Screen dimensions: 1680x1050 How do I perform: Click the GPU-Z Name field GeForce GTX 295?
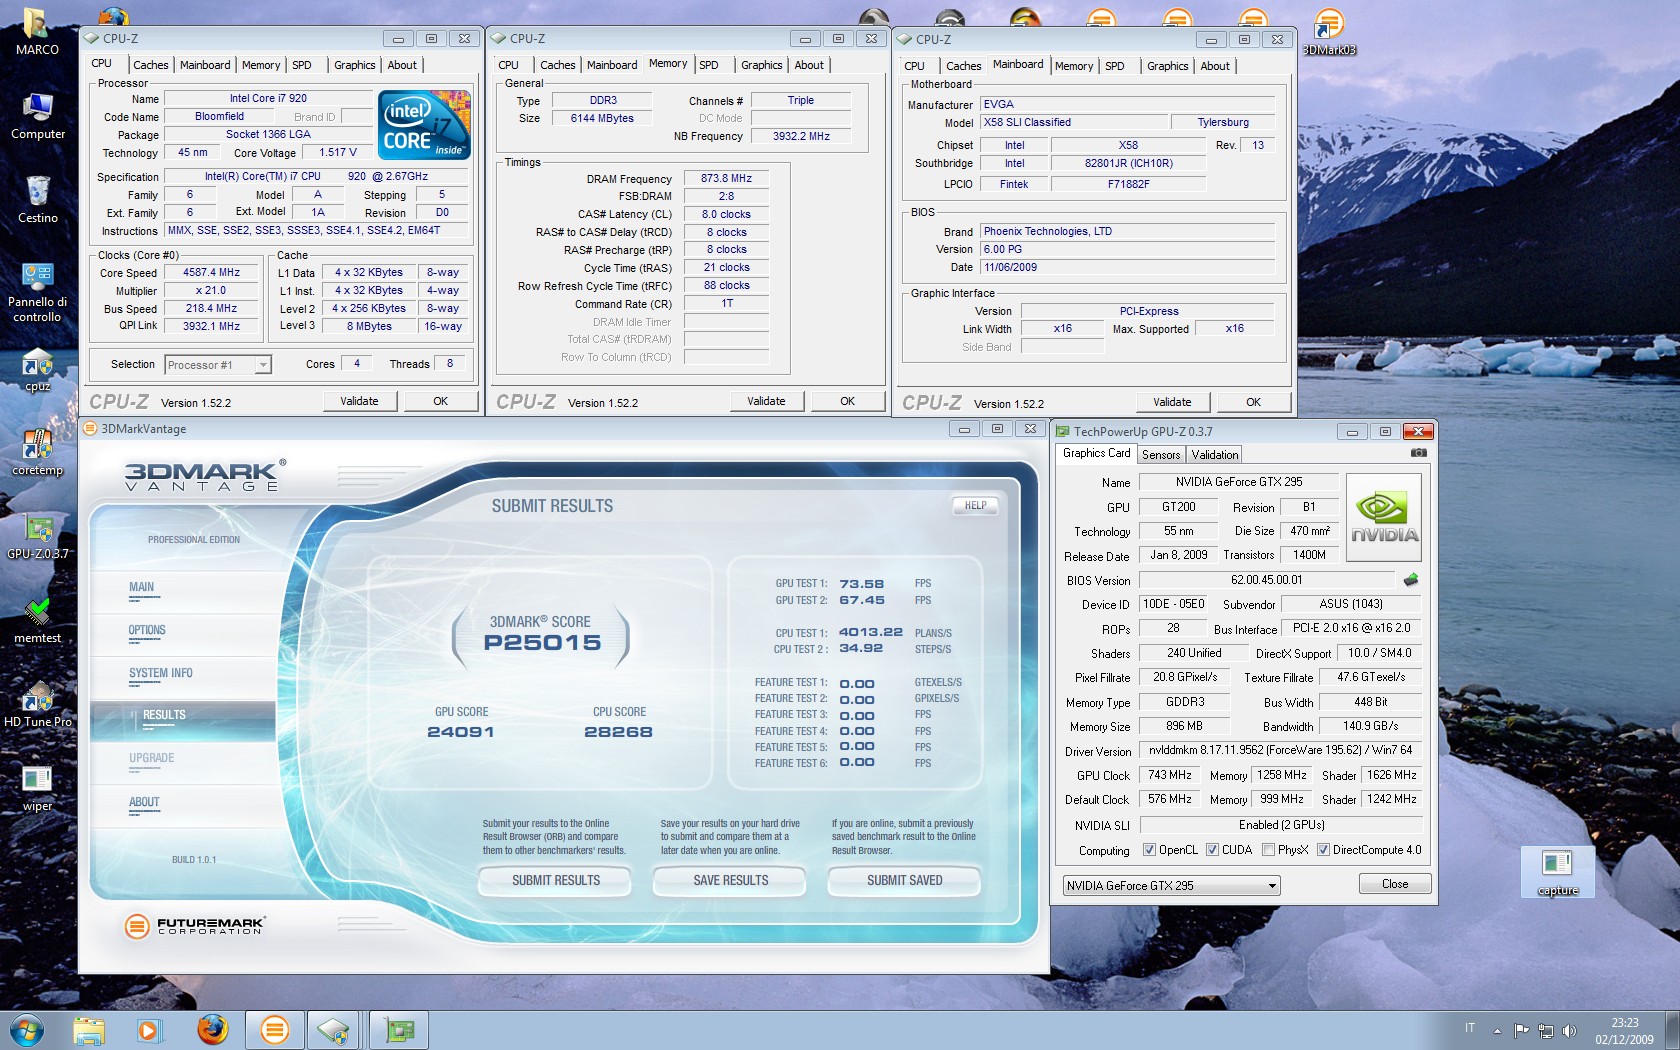pyautogui.click(x=1238, y=482)
